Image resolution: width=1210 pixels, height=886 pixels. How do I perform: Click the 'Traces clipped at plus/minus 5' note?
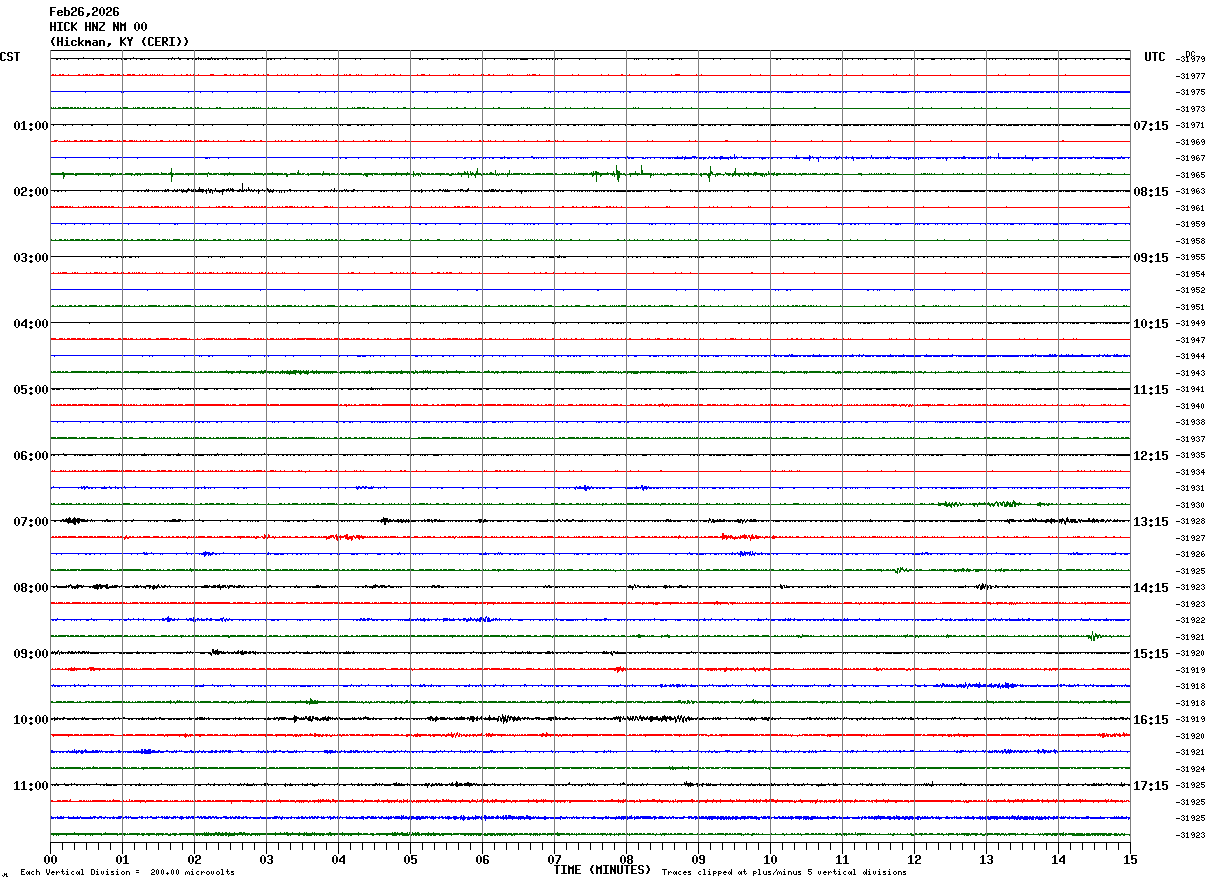[x=784, y=873]
